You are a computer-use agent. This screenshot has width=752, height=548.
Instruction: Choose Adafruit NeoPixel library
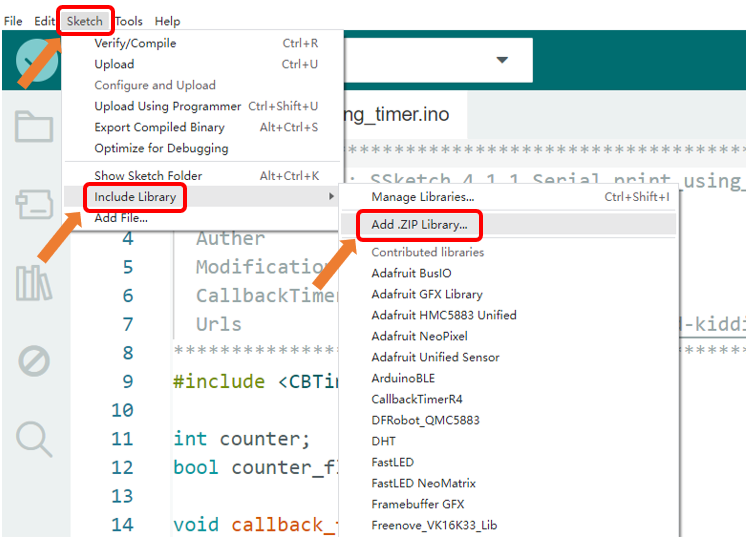point(420,336)
